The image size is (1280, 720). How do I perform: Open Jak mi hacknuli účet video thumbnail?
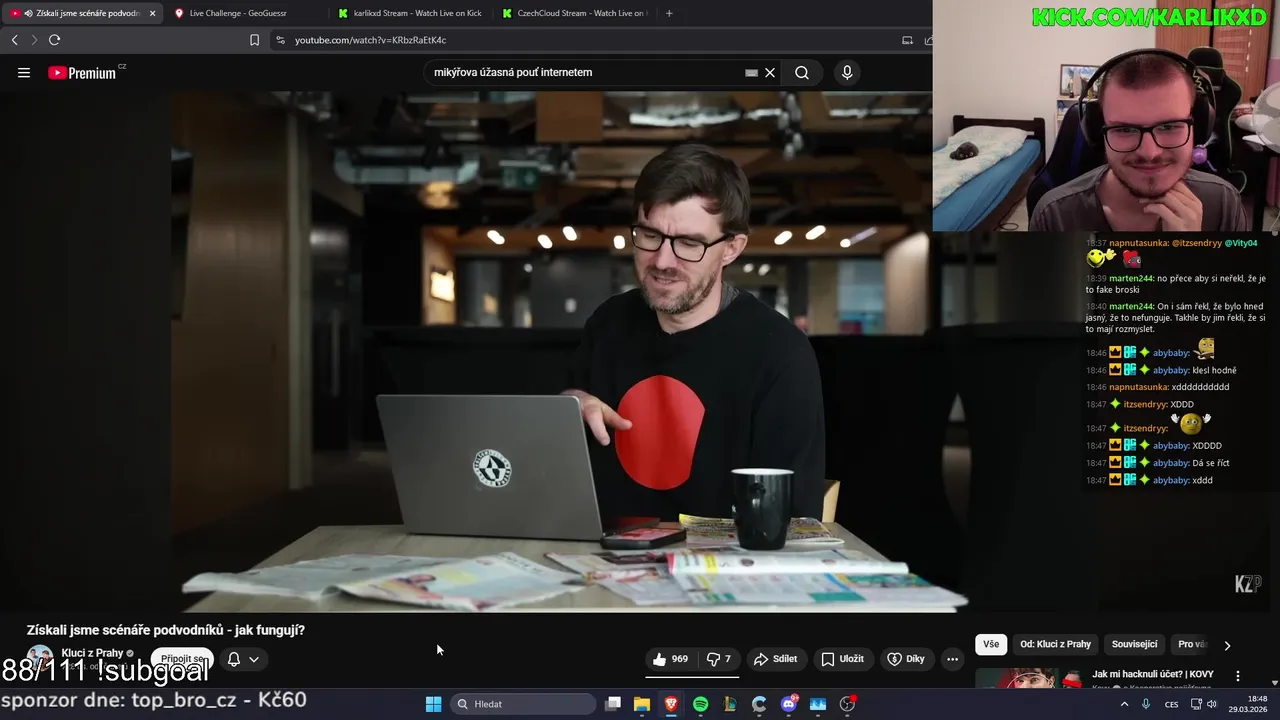[1029, 678]
